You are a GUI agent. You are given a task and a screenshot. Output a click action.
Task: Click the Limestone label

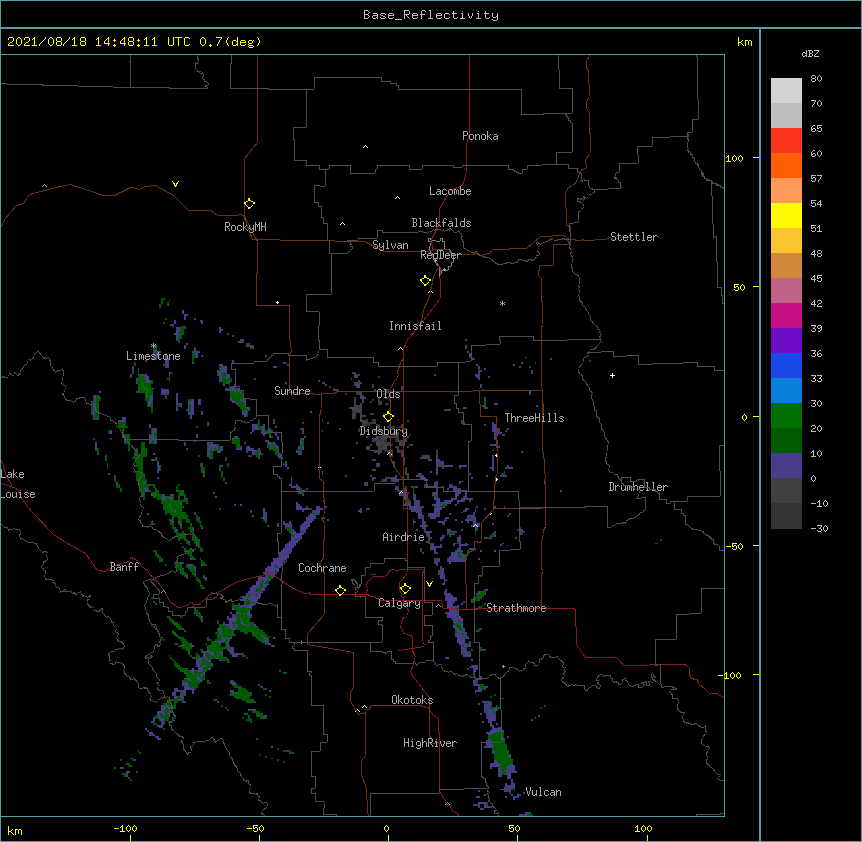[153, 356]
